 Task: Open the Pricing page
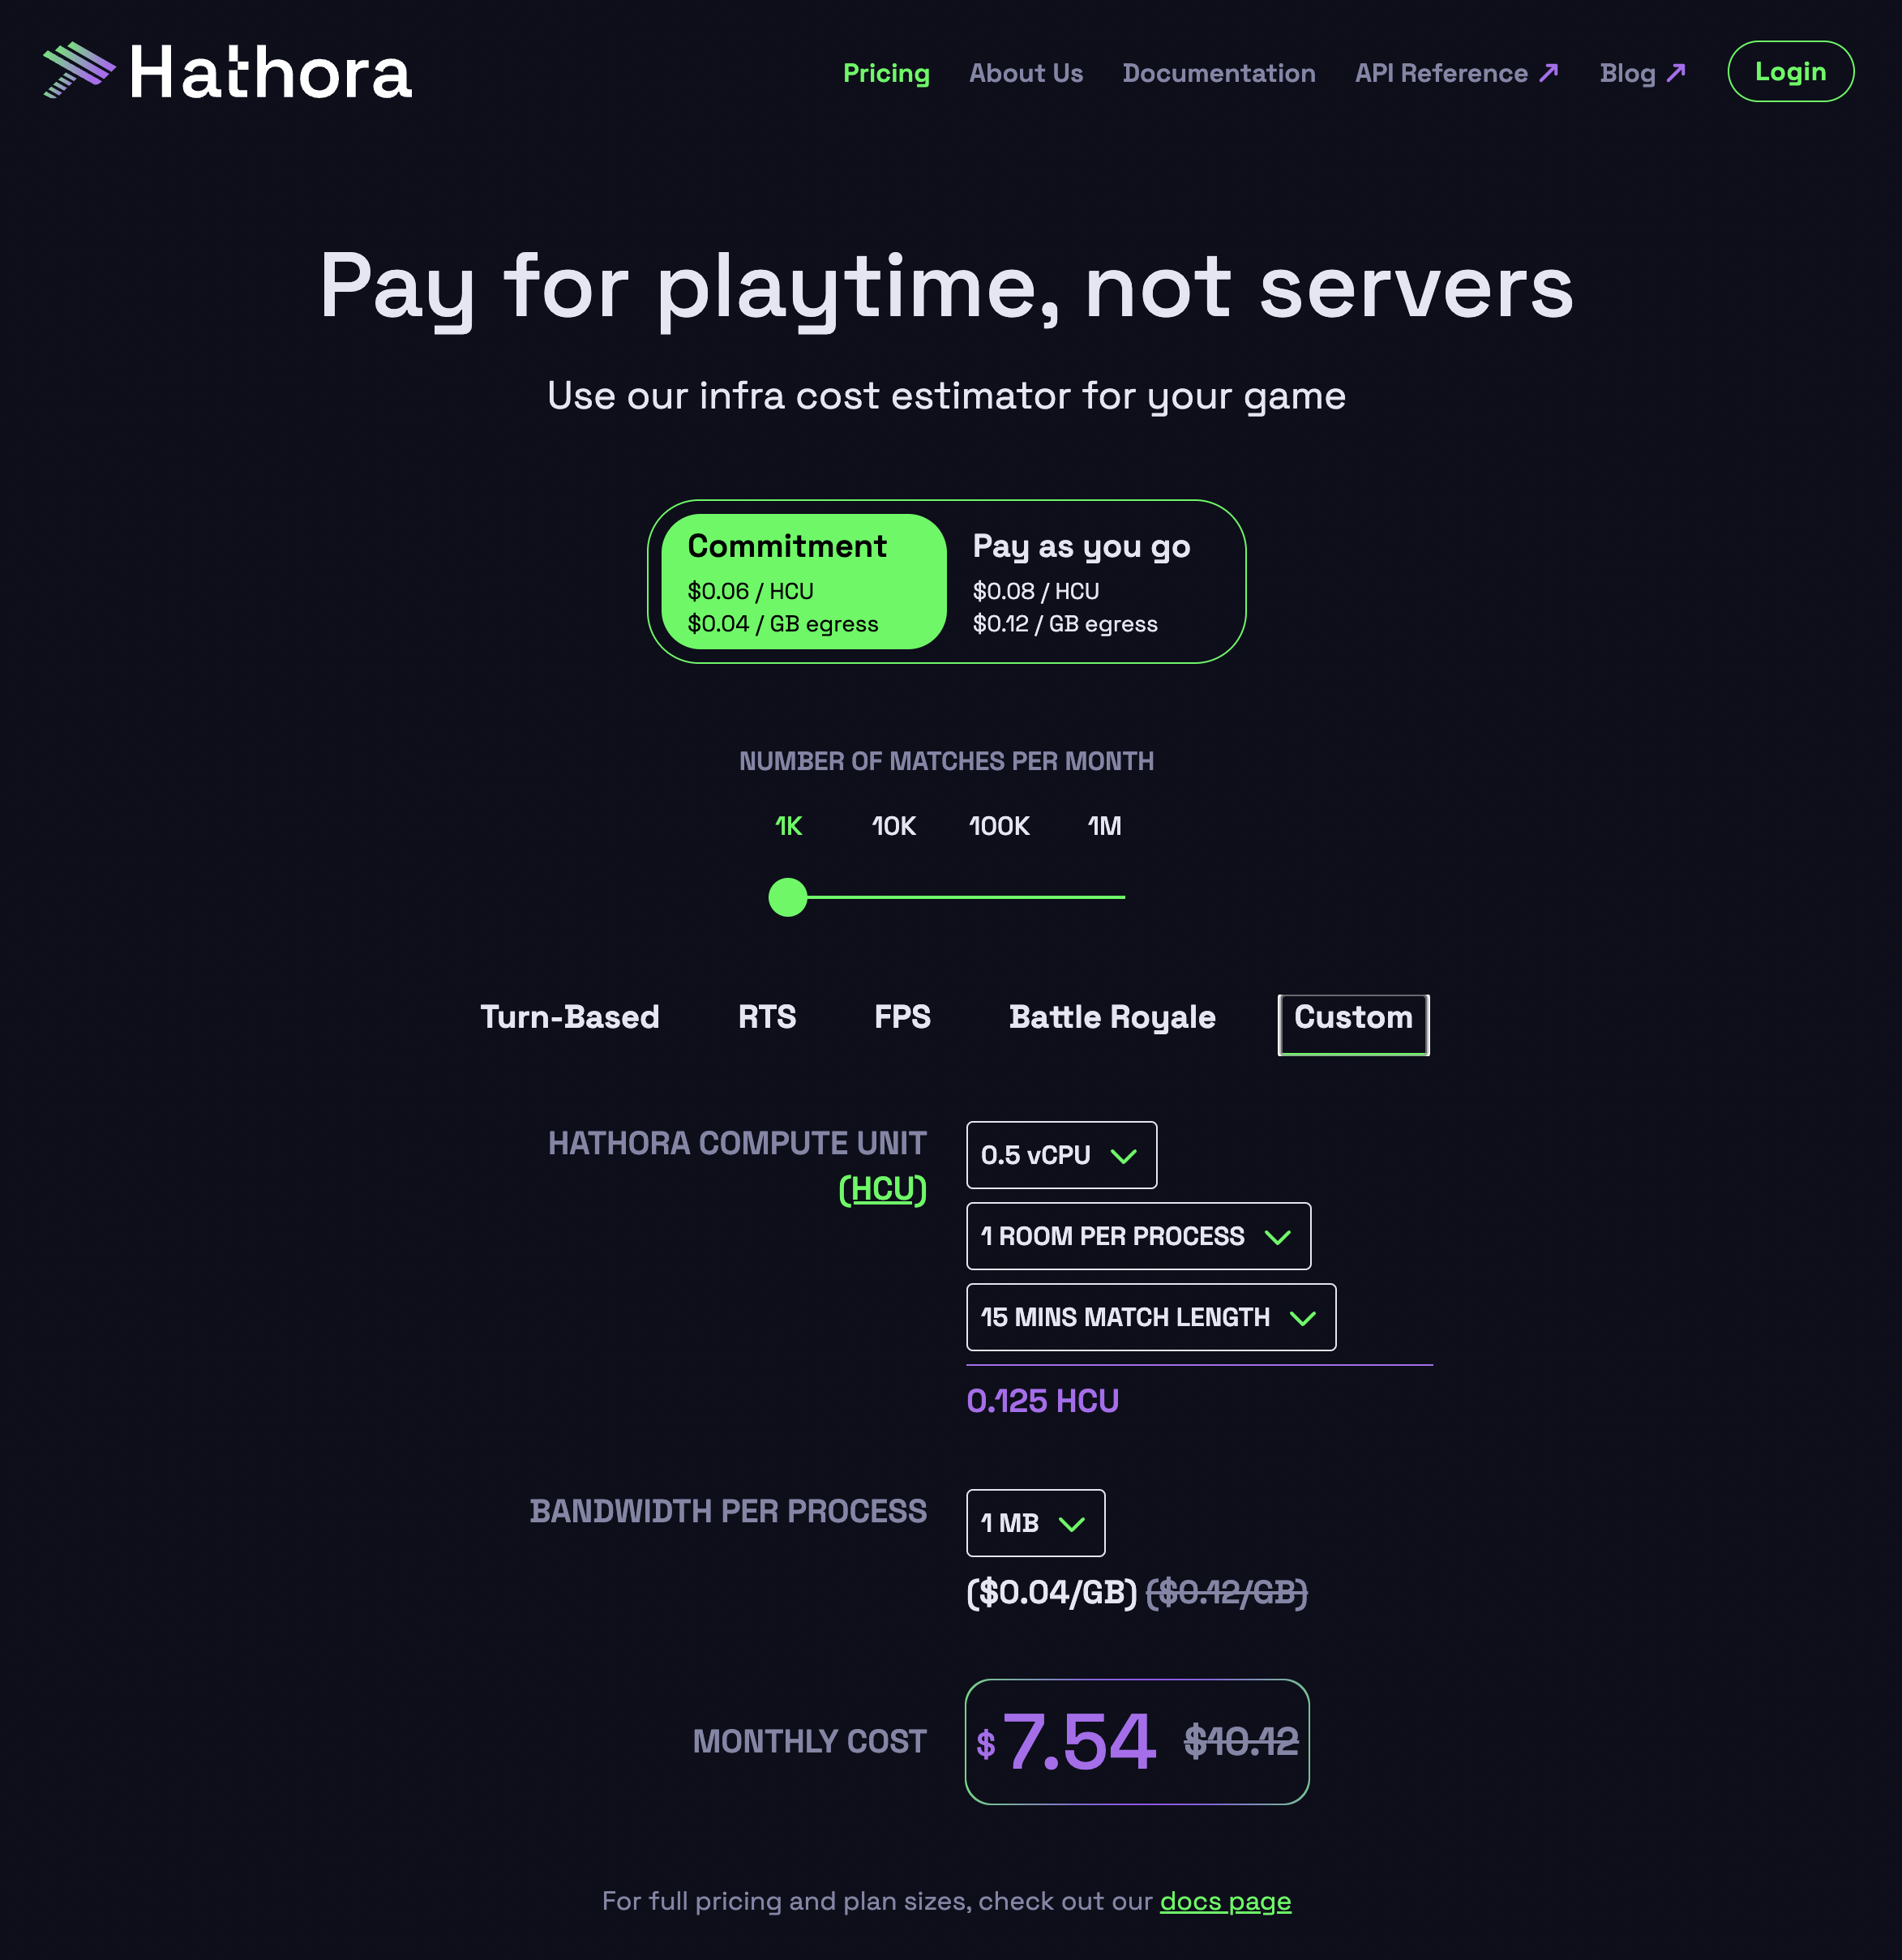click(x=886, y=72)
